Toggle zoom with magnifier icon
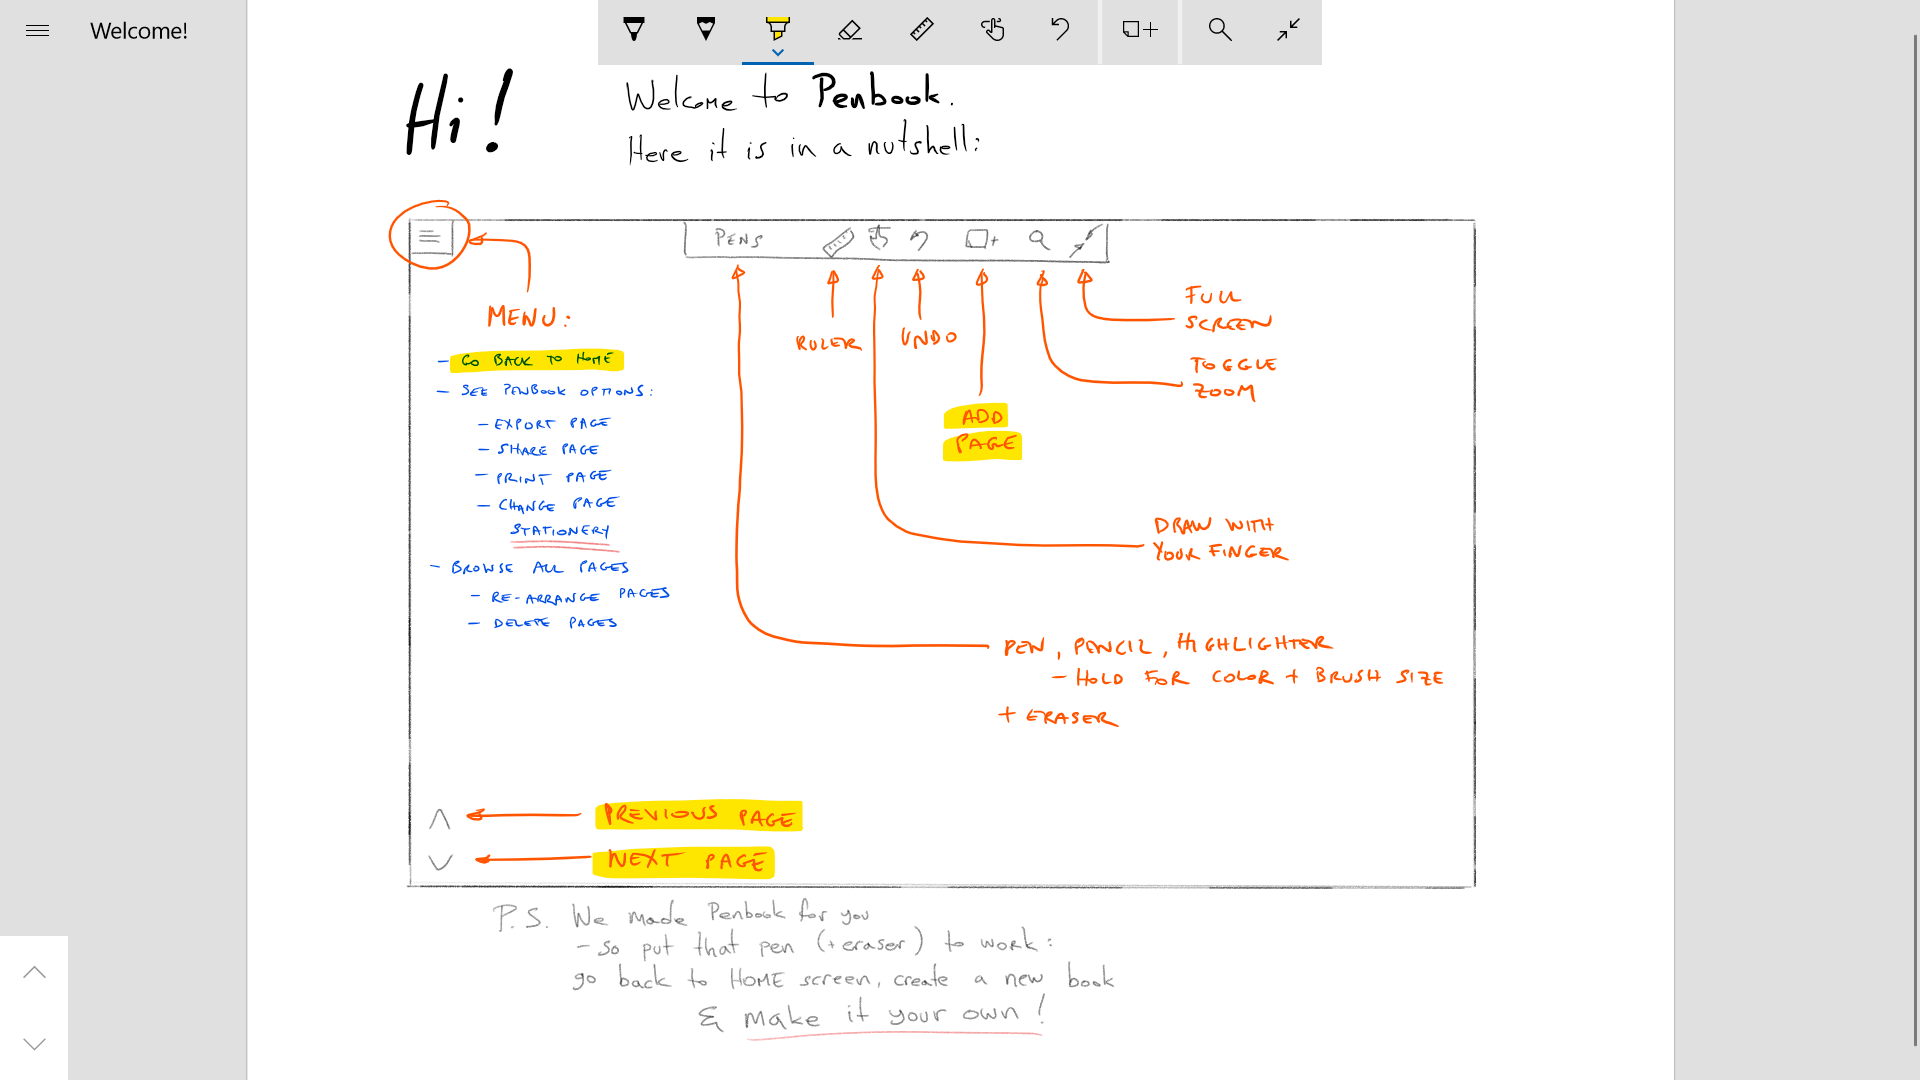 pos(1219,30)
